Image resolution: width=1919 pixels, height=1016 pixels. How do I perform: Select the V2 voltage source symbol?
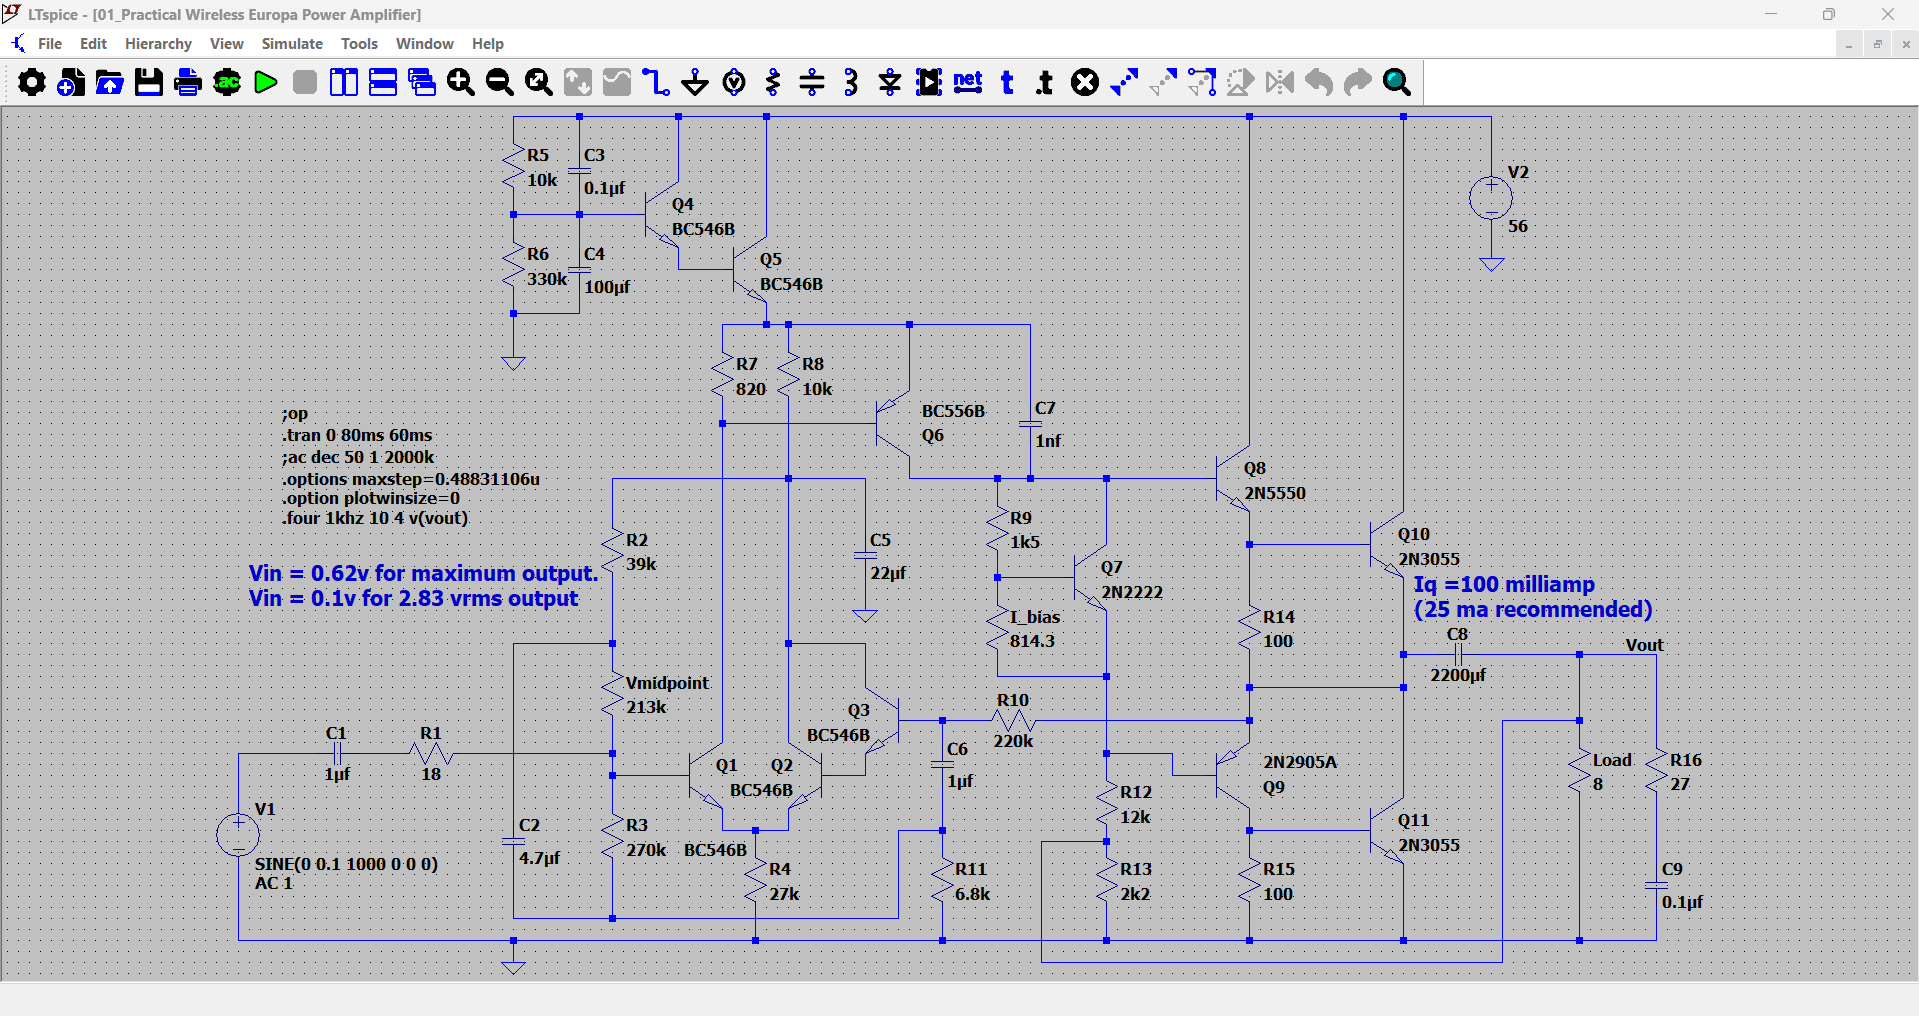[1491, 198]
